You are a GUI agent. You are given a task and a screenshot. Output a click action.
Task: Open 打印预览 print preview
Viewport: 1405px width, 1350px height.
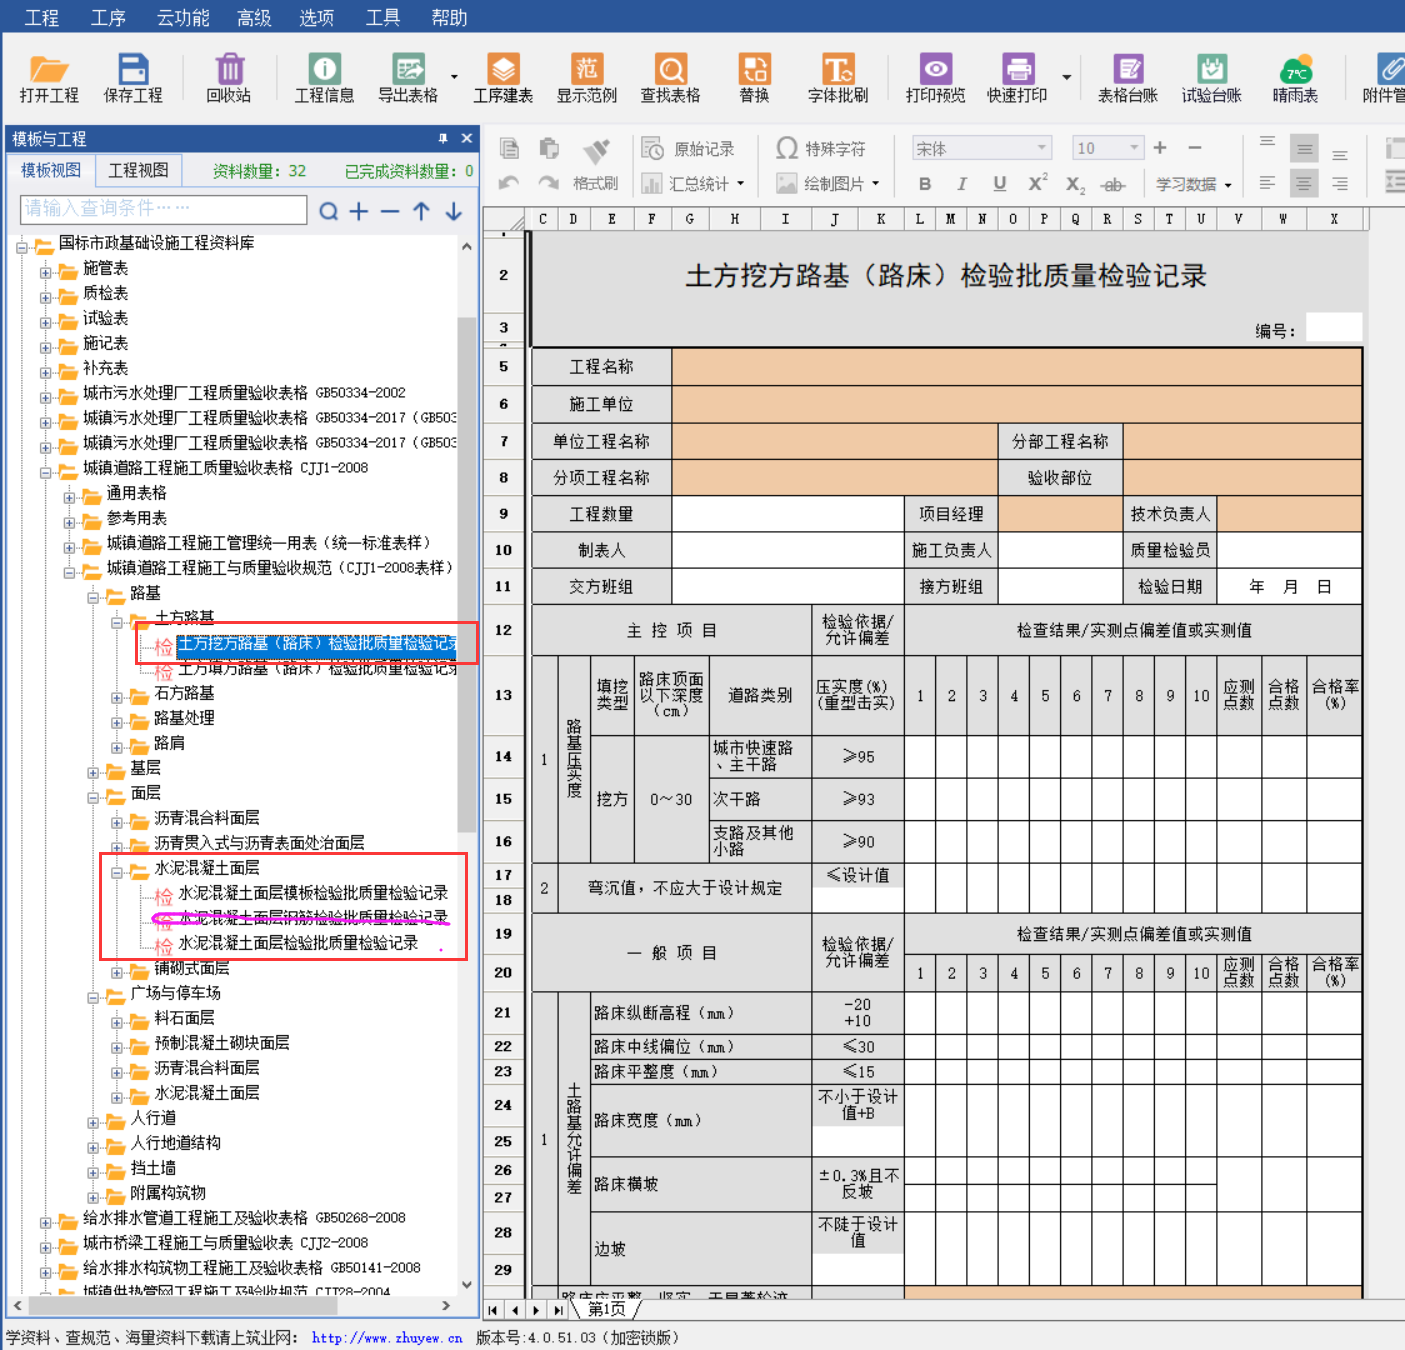[x=936, y=78]
